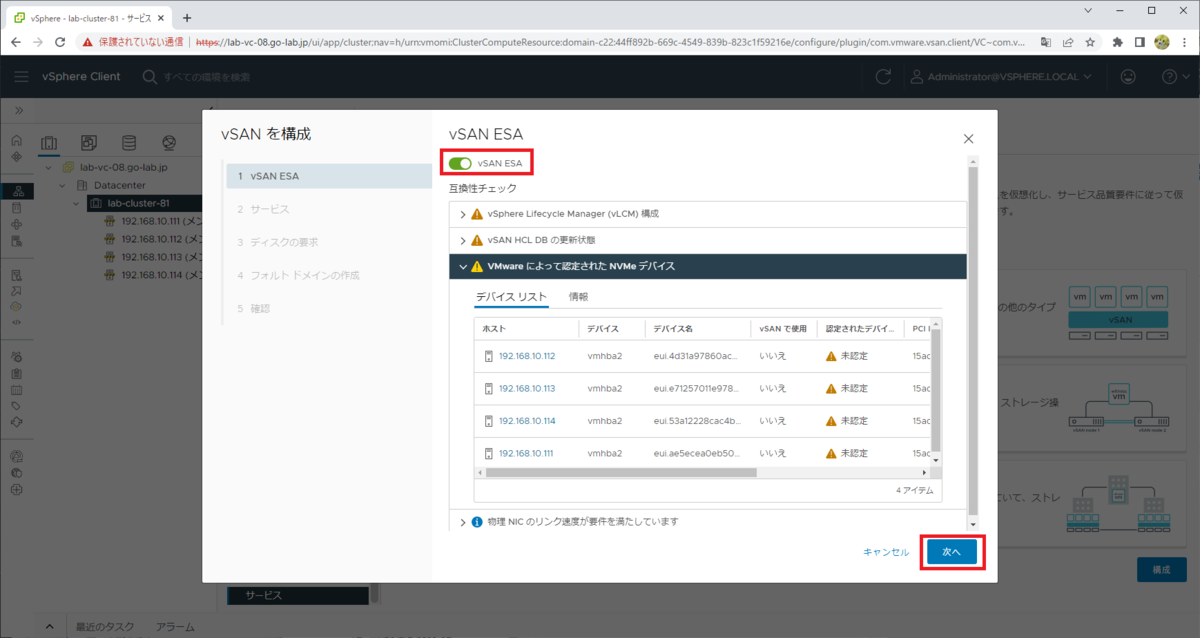Viewport: 1200px width, 638px height.
Task: Switch to the 情報 tab
Action: click(x=578, y=297)
